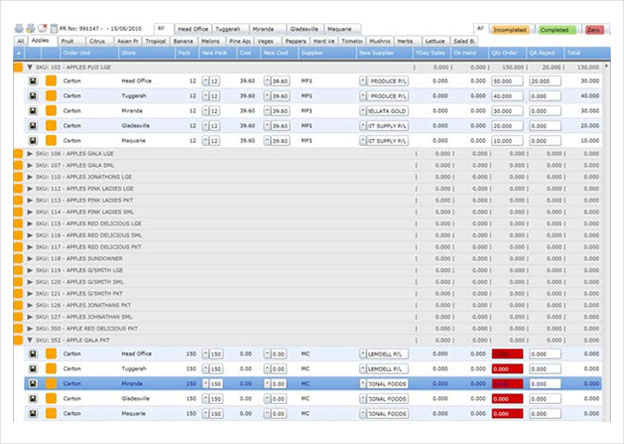Collapse SKU 352 Apple Gala Pkt group

coord(30,340)
